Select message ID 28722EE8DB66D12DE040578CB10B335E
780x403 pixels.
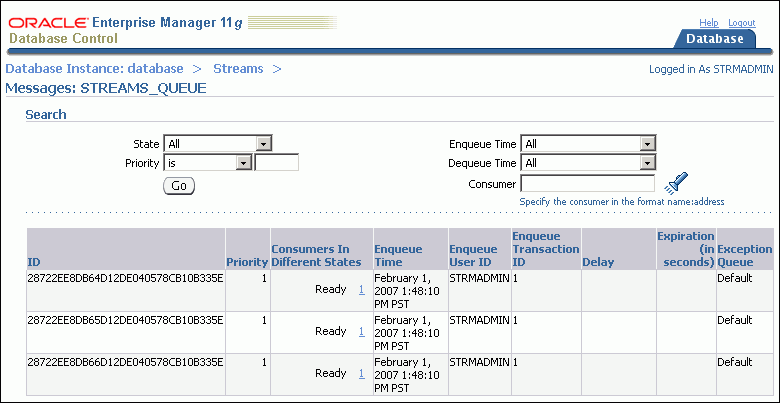tap(126, 362)
